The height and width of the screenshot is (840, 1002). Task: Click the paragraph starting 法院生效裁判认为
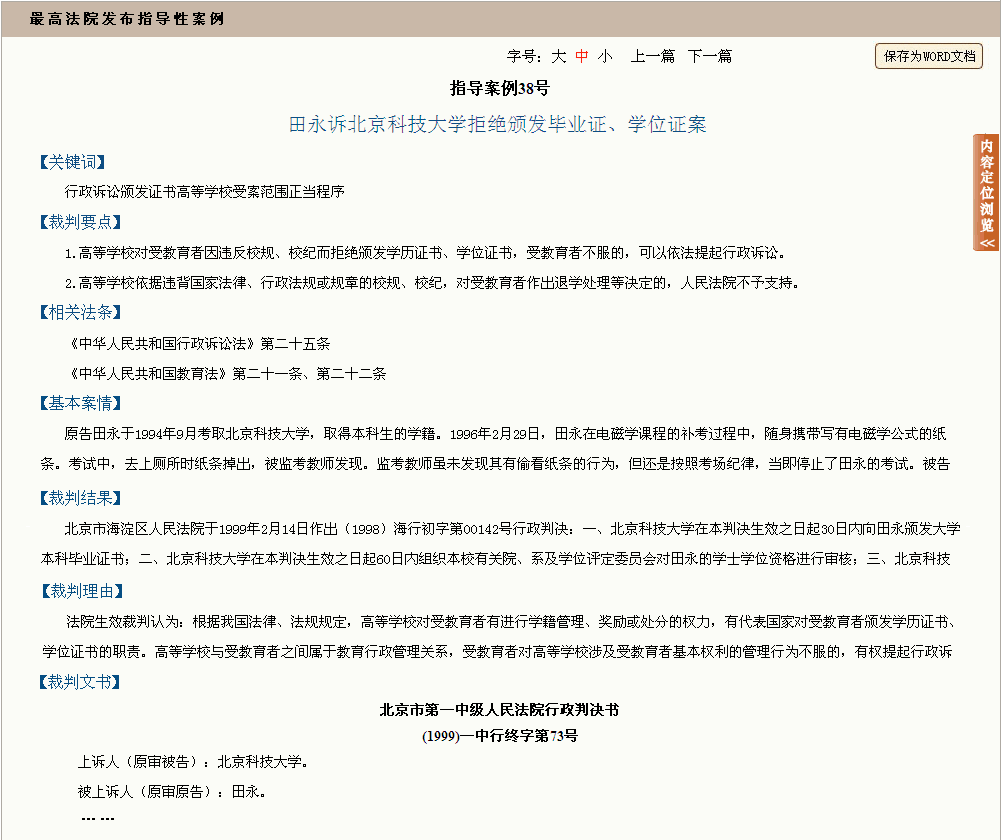point(498,637)
